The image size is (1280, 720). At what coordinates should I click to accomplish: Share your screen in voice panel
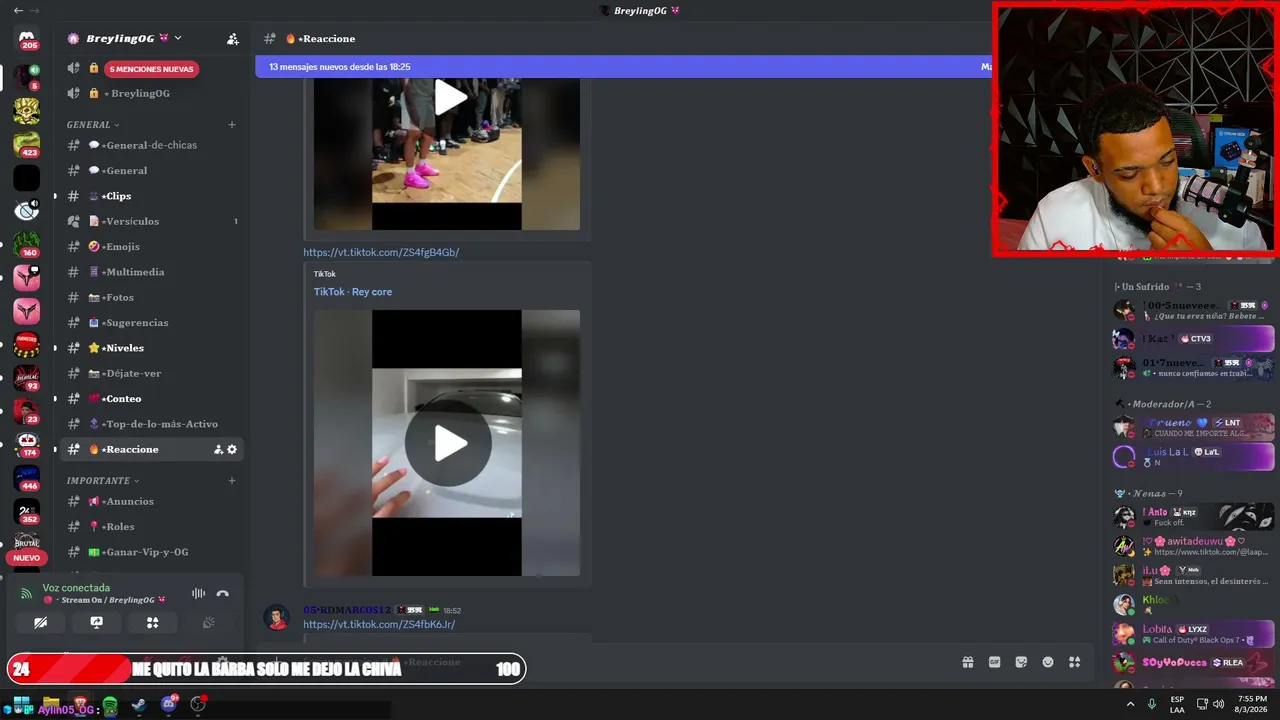click(96, 622)
